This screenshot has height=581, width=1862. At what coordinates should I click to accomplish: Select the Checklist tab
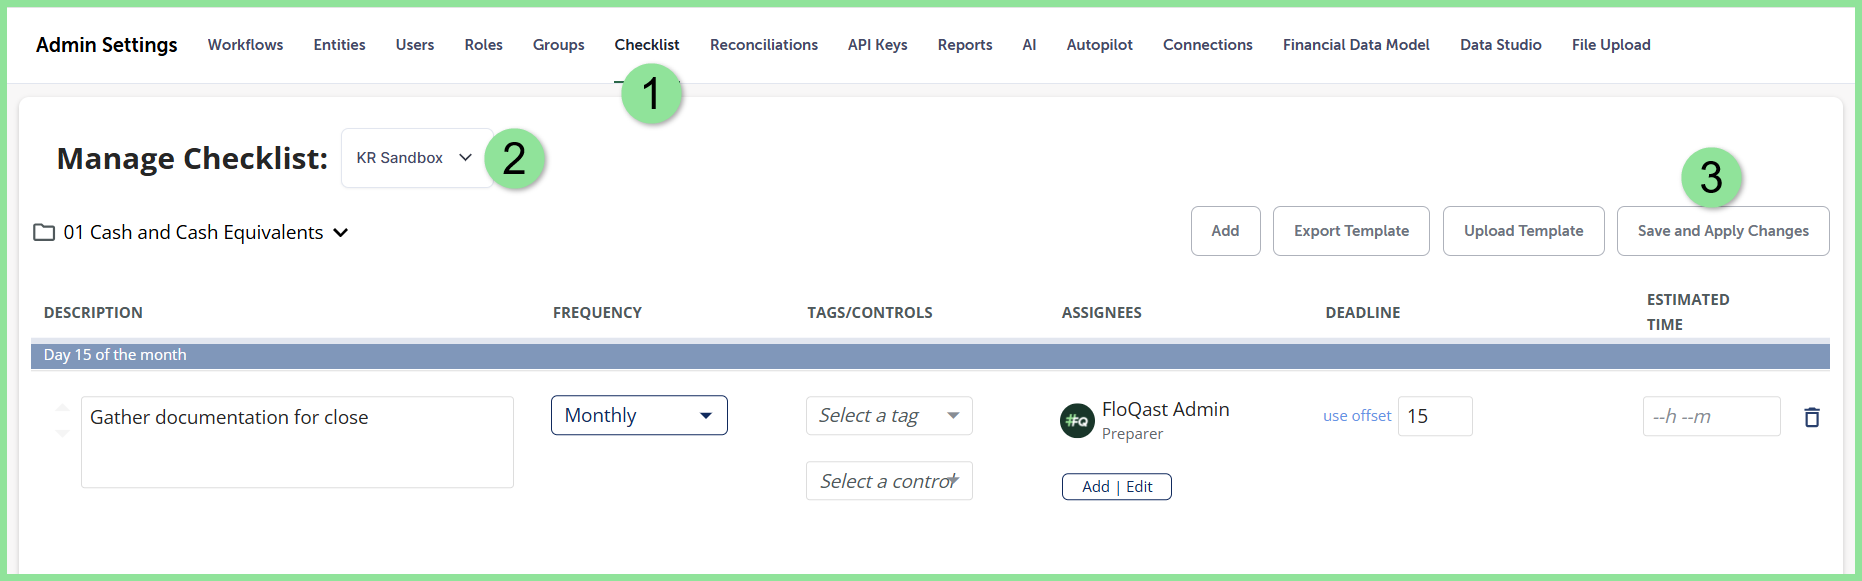pyautogui.click(x=647, y=45)
